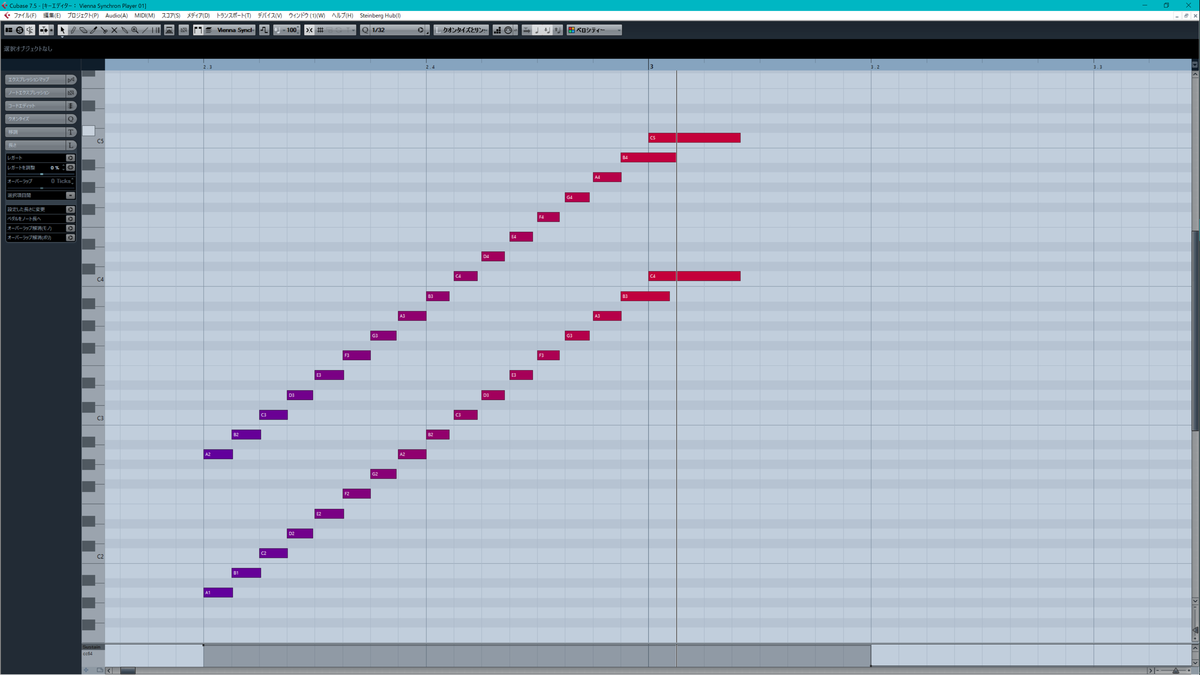Apply the レガート function button
The height and width of the screenshot is (675, 1200).
[70, 158]
